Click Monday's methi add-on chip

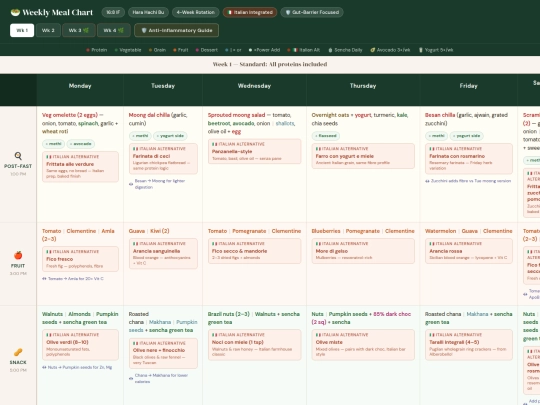pyautogui.click(x=54, y=144)
